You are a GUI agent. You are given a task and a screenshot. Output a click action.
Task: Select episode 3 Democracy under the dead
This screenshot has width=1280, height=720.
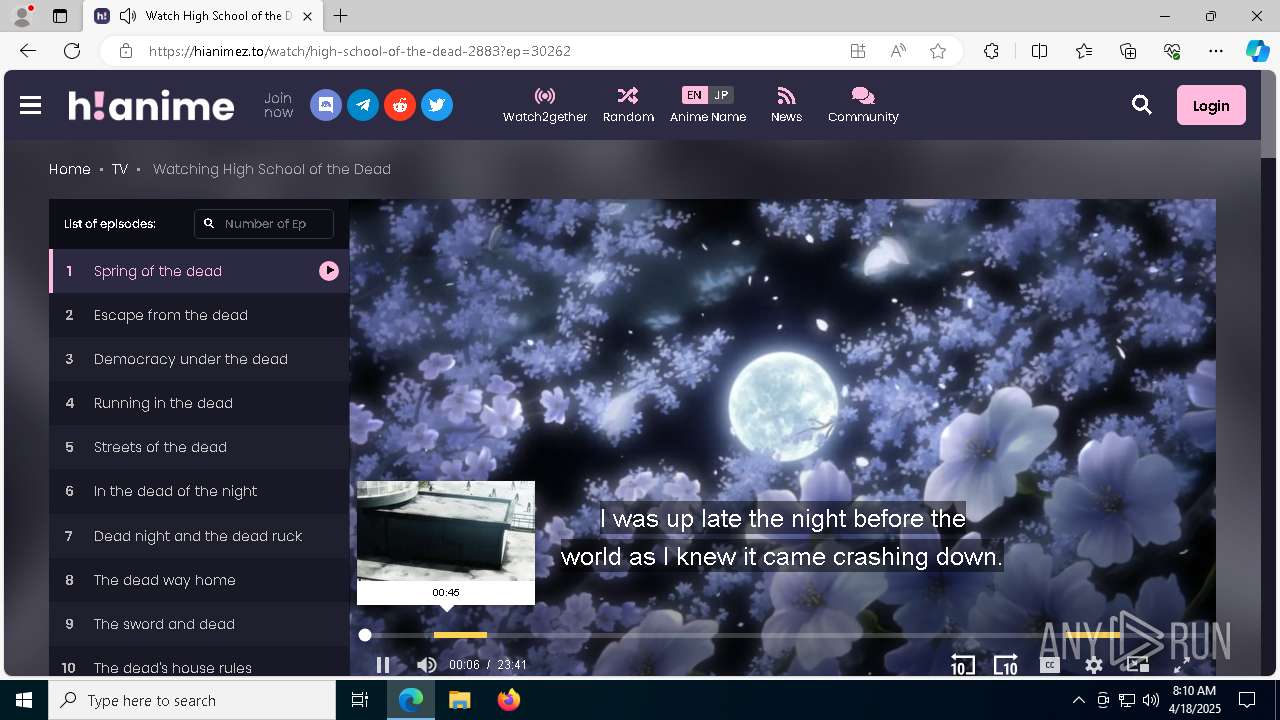point(199,359)
